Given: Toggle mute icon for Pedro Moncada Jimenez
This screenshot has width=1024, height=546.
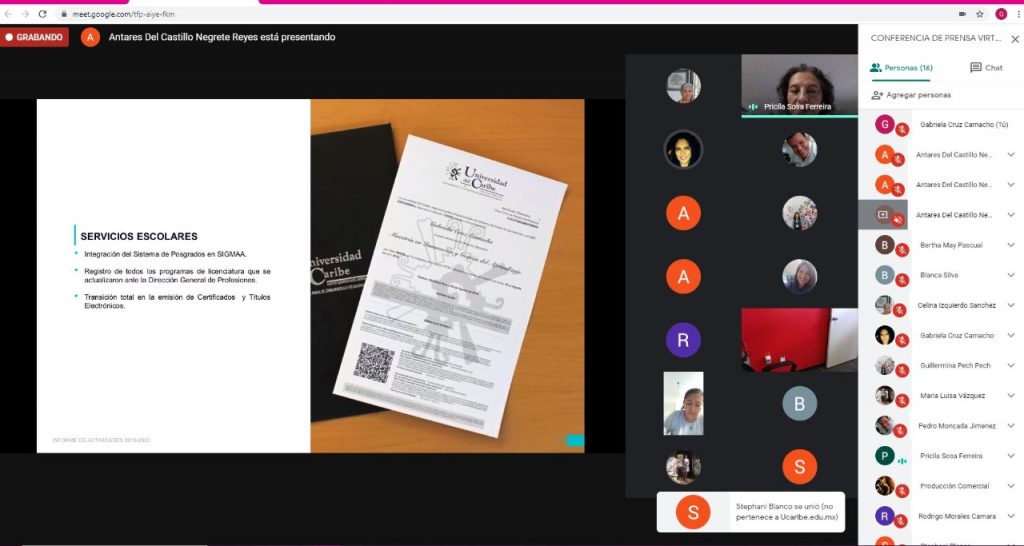Looking at the screenshot, I should (x=901, y=430).
